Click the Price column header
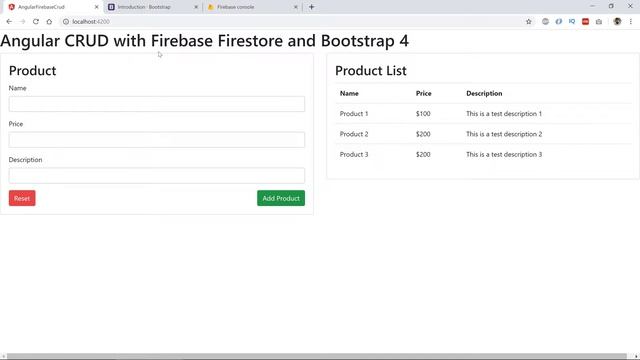The height and width of the screenshot is (360, 640). click(x=423, y=93)
